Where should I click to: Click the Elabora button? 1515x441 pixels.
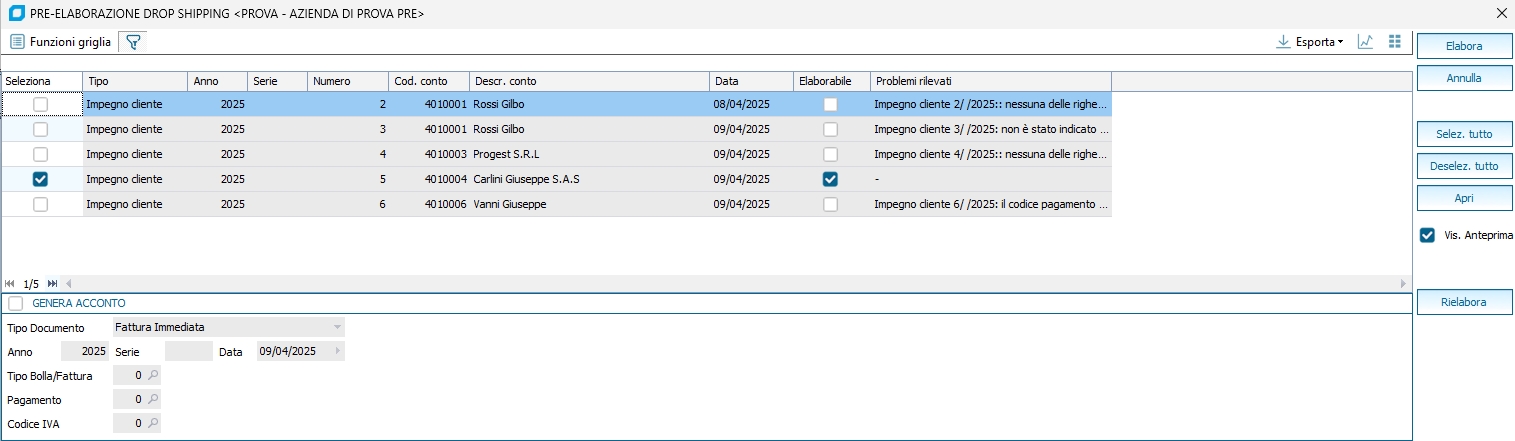point(1464,46)
